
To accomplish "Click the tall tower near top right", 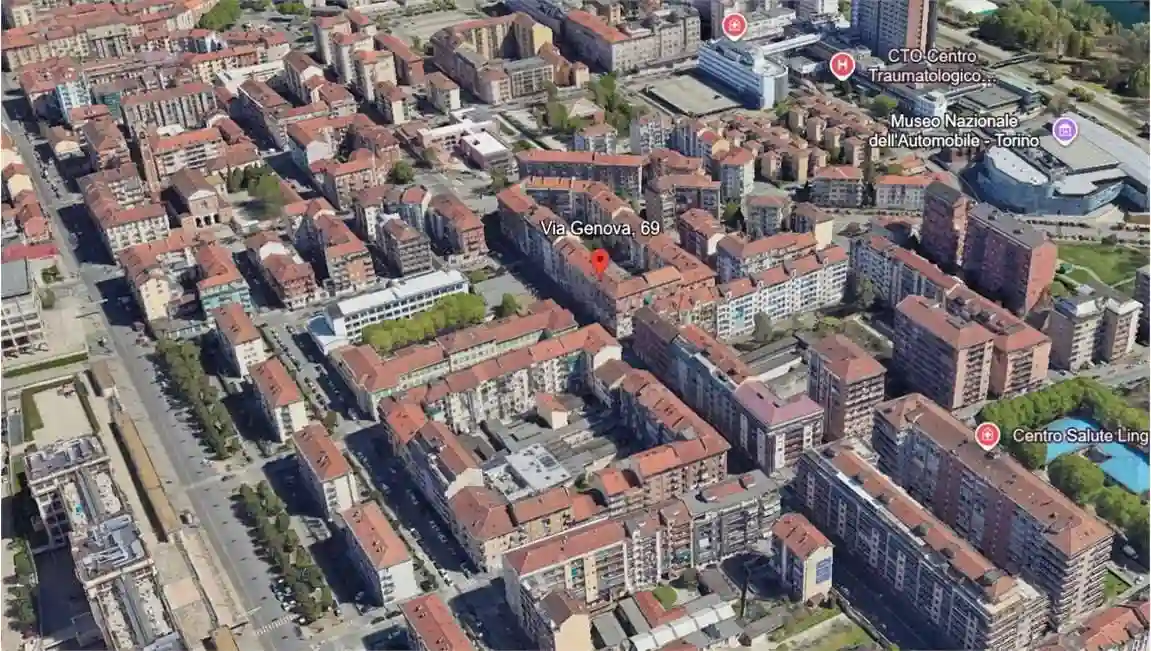I will pyautogui.click(x=893, y=24).
